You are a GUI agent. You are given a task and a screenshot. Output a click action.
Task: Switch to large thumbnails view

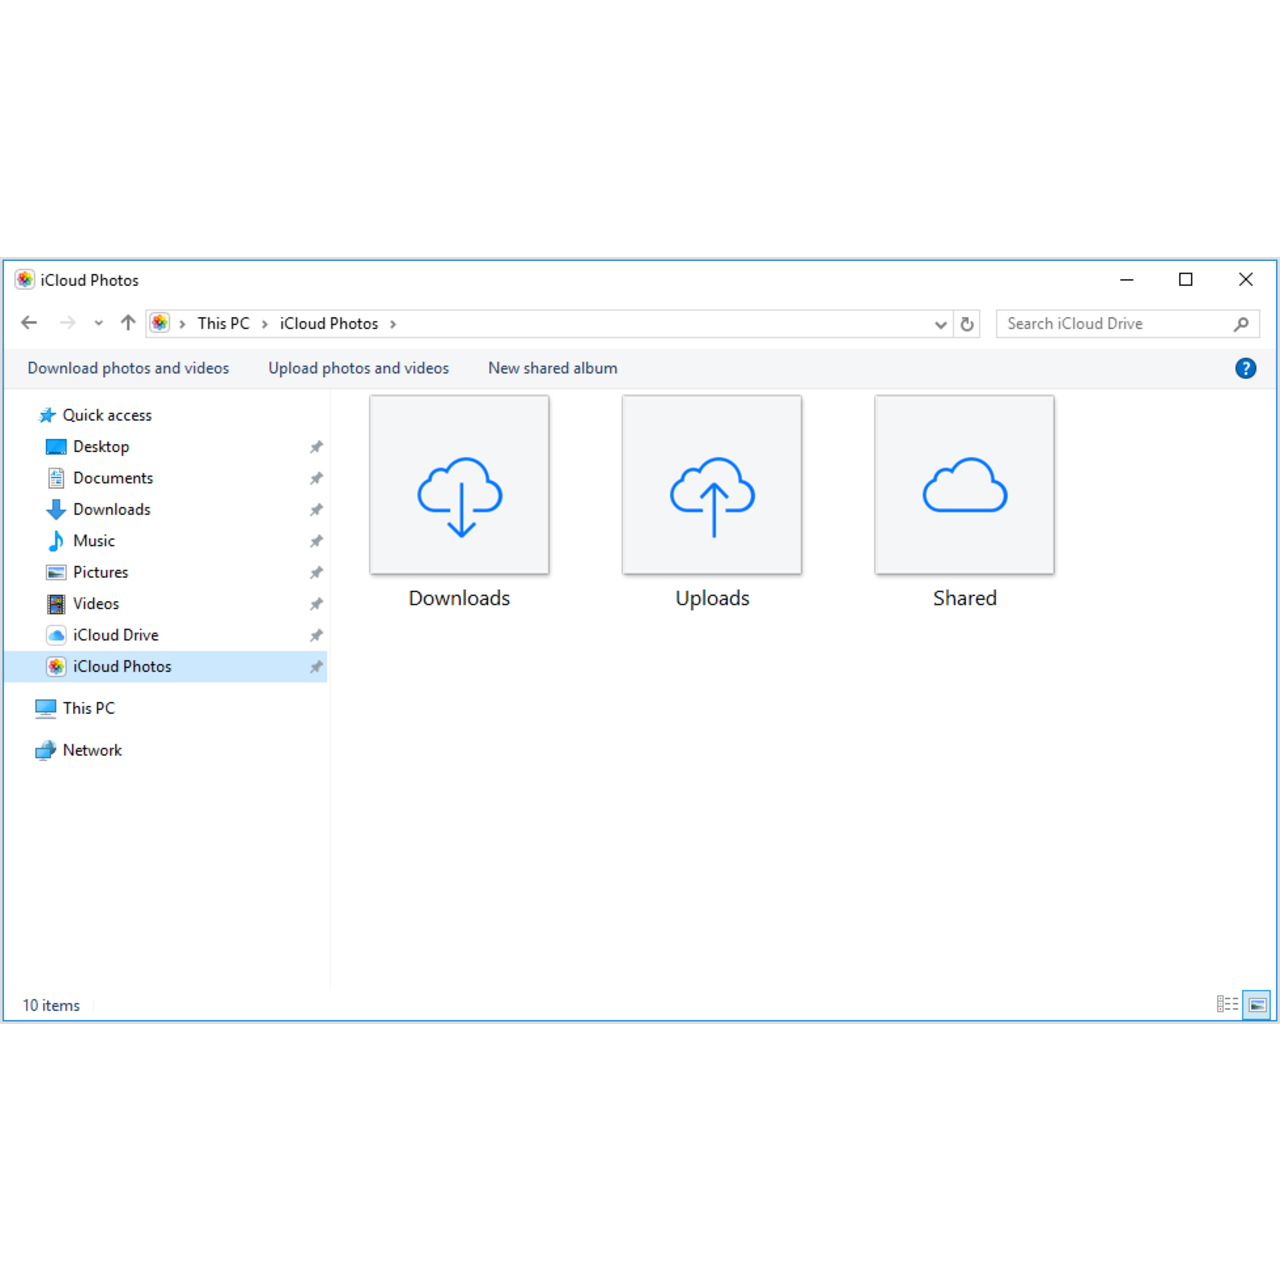point(1257,1005)
